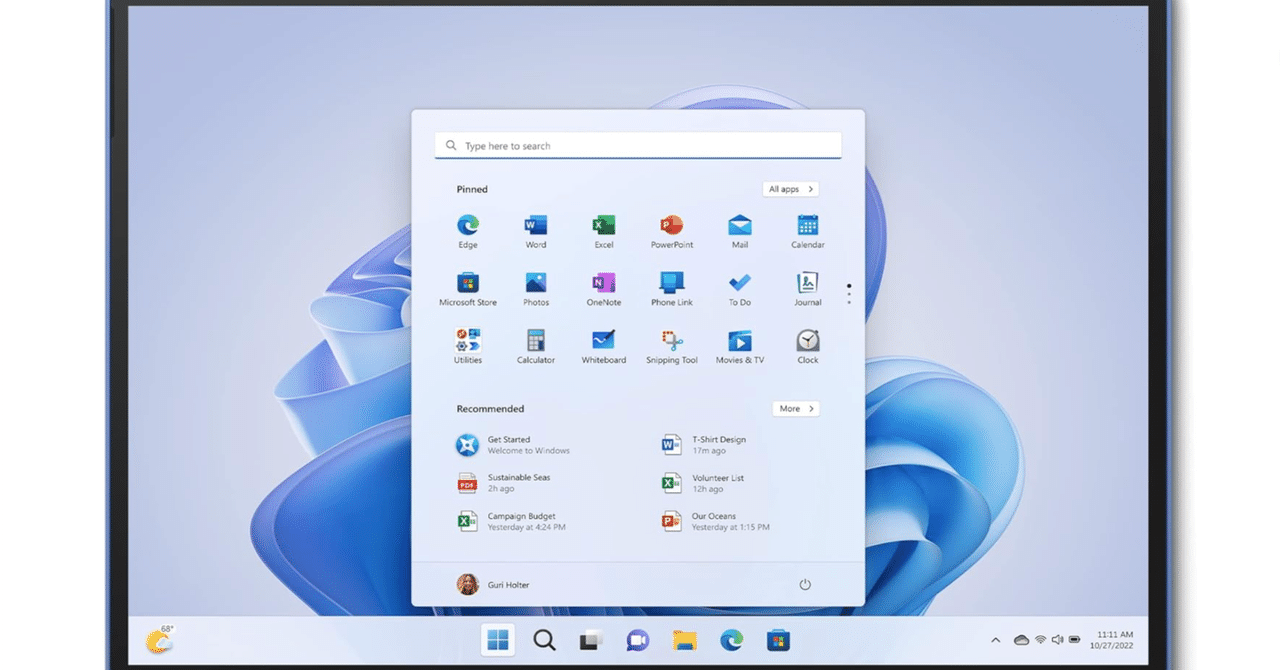The height and width of the screenshot is (670, 1280).
Task: Open the Mail app
Action: 740,231
